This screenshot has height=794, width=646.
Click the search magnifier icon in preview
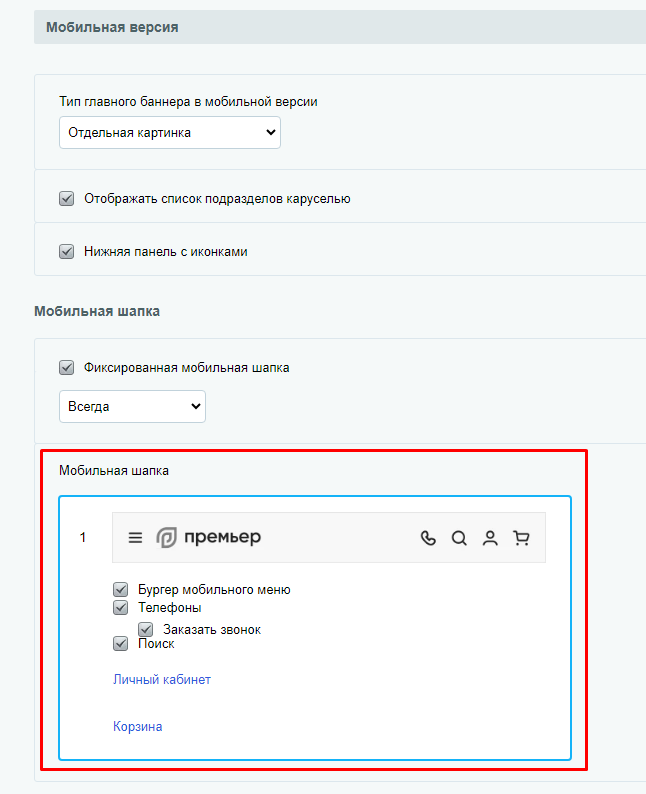pos(459,538)
